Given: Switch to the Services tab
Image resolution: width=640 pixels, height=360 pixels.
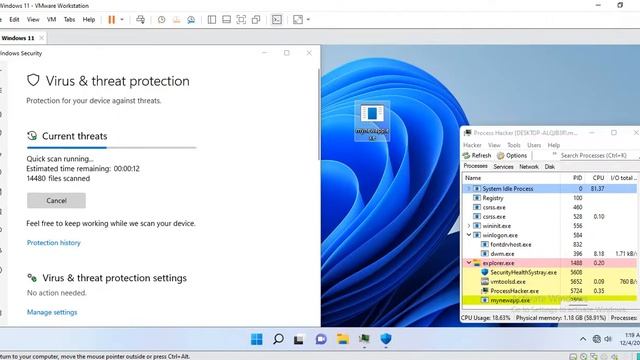Looking at the screenshot, I should [503, 167].
